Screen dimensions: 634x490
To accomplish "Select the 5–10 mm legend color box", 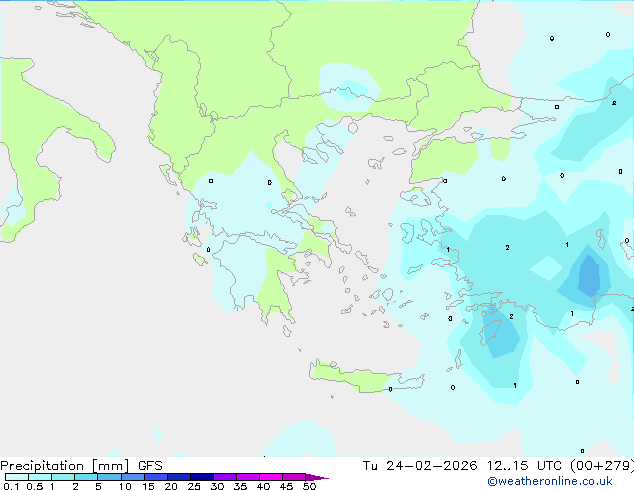I will click(x=109, y=477).
